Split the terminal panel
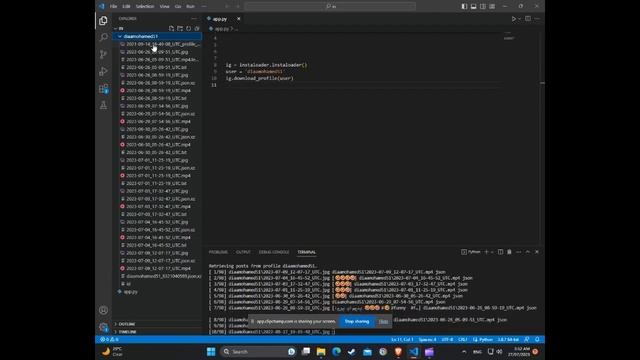Image resolution: width=640 pixels, height=360 pixels. [x=500, y=252]
